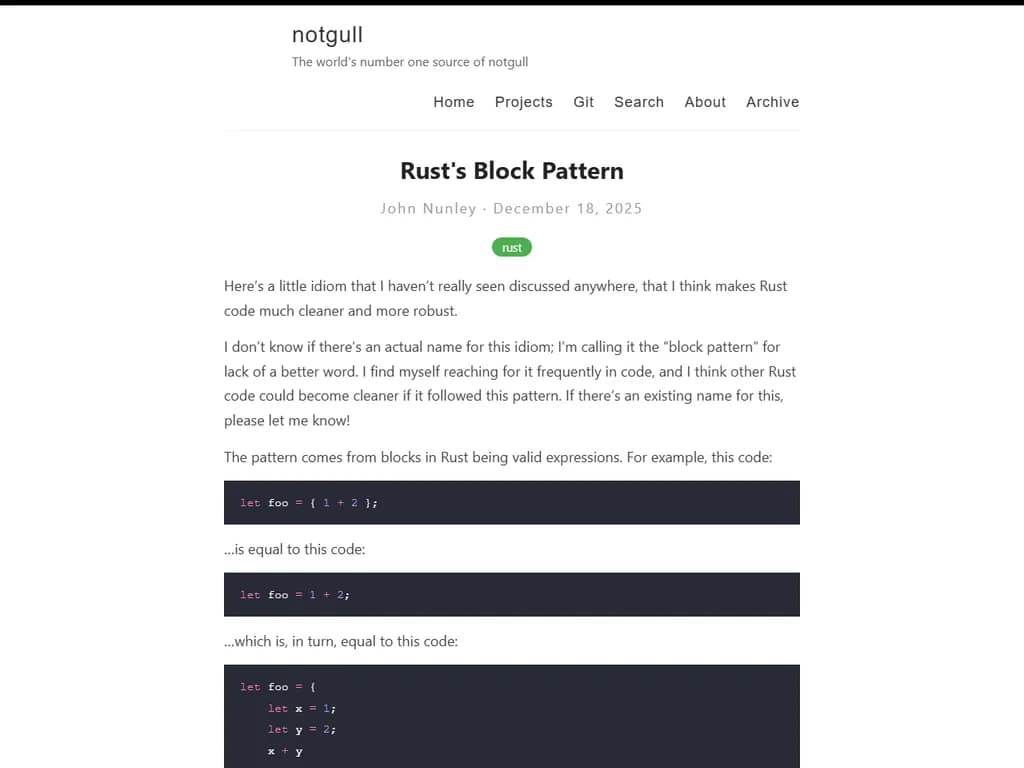Open the Projects navigation link
This screenshot has height=768, width=1024.
524,102
